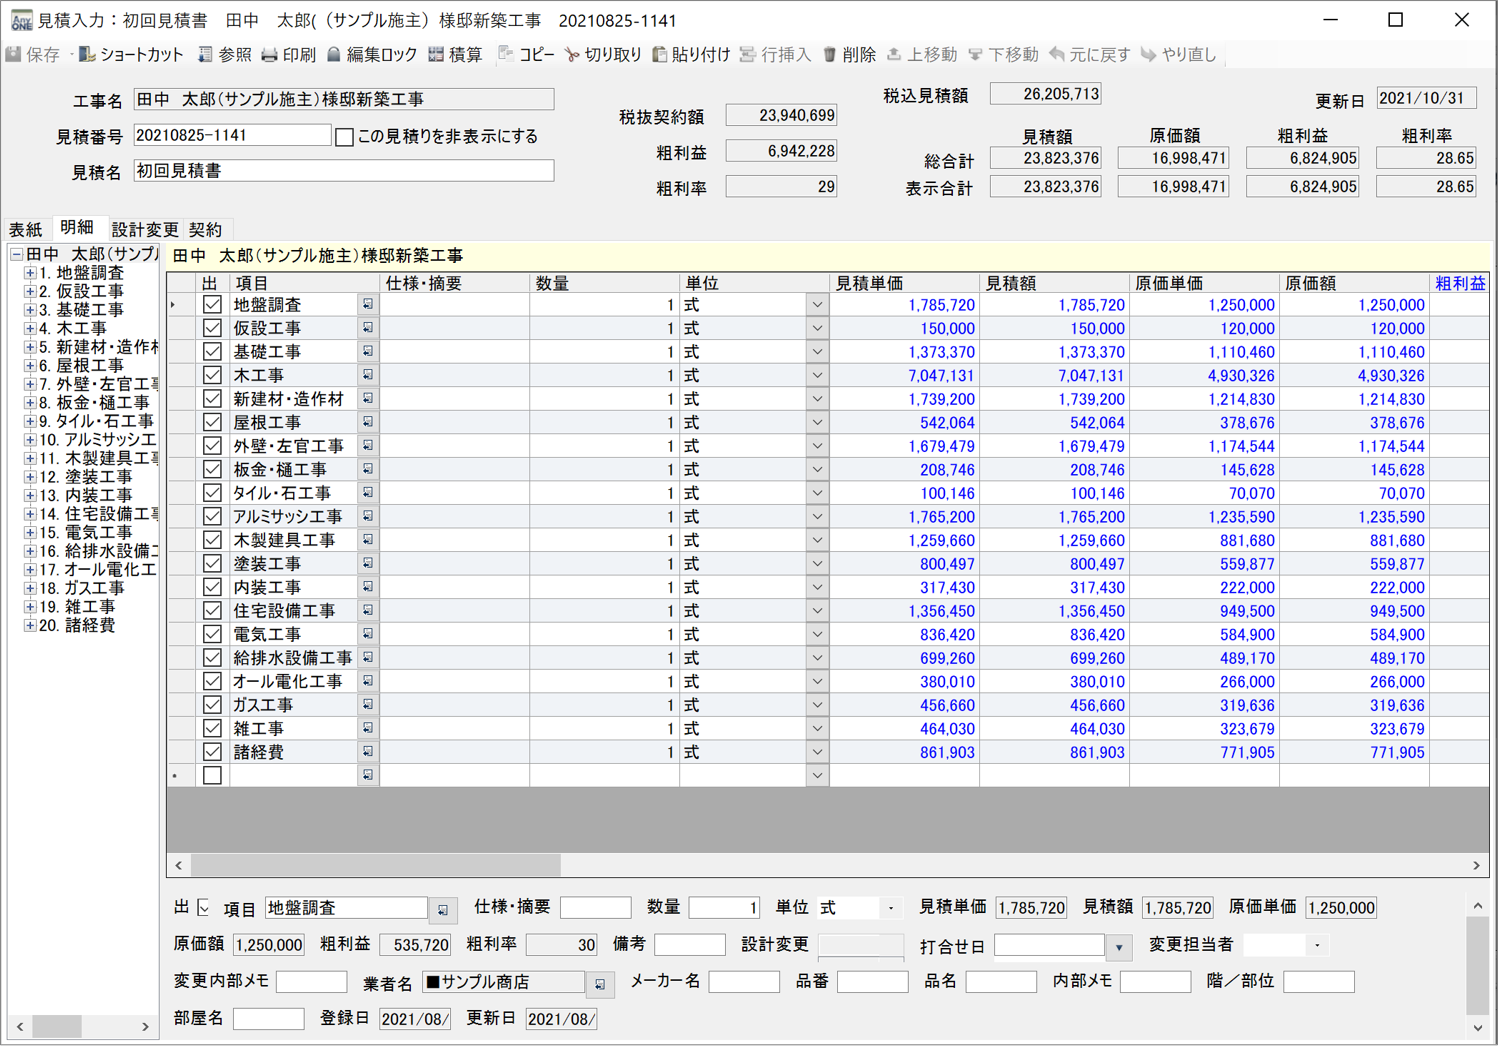The image size is (1498, 1046).
Task: Click the コピー copy icon
Action: [x=506, y=55]
